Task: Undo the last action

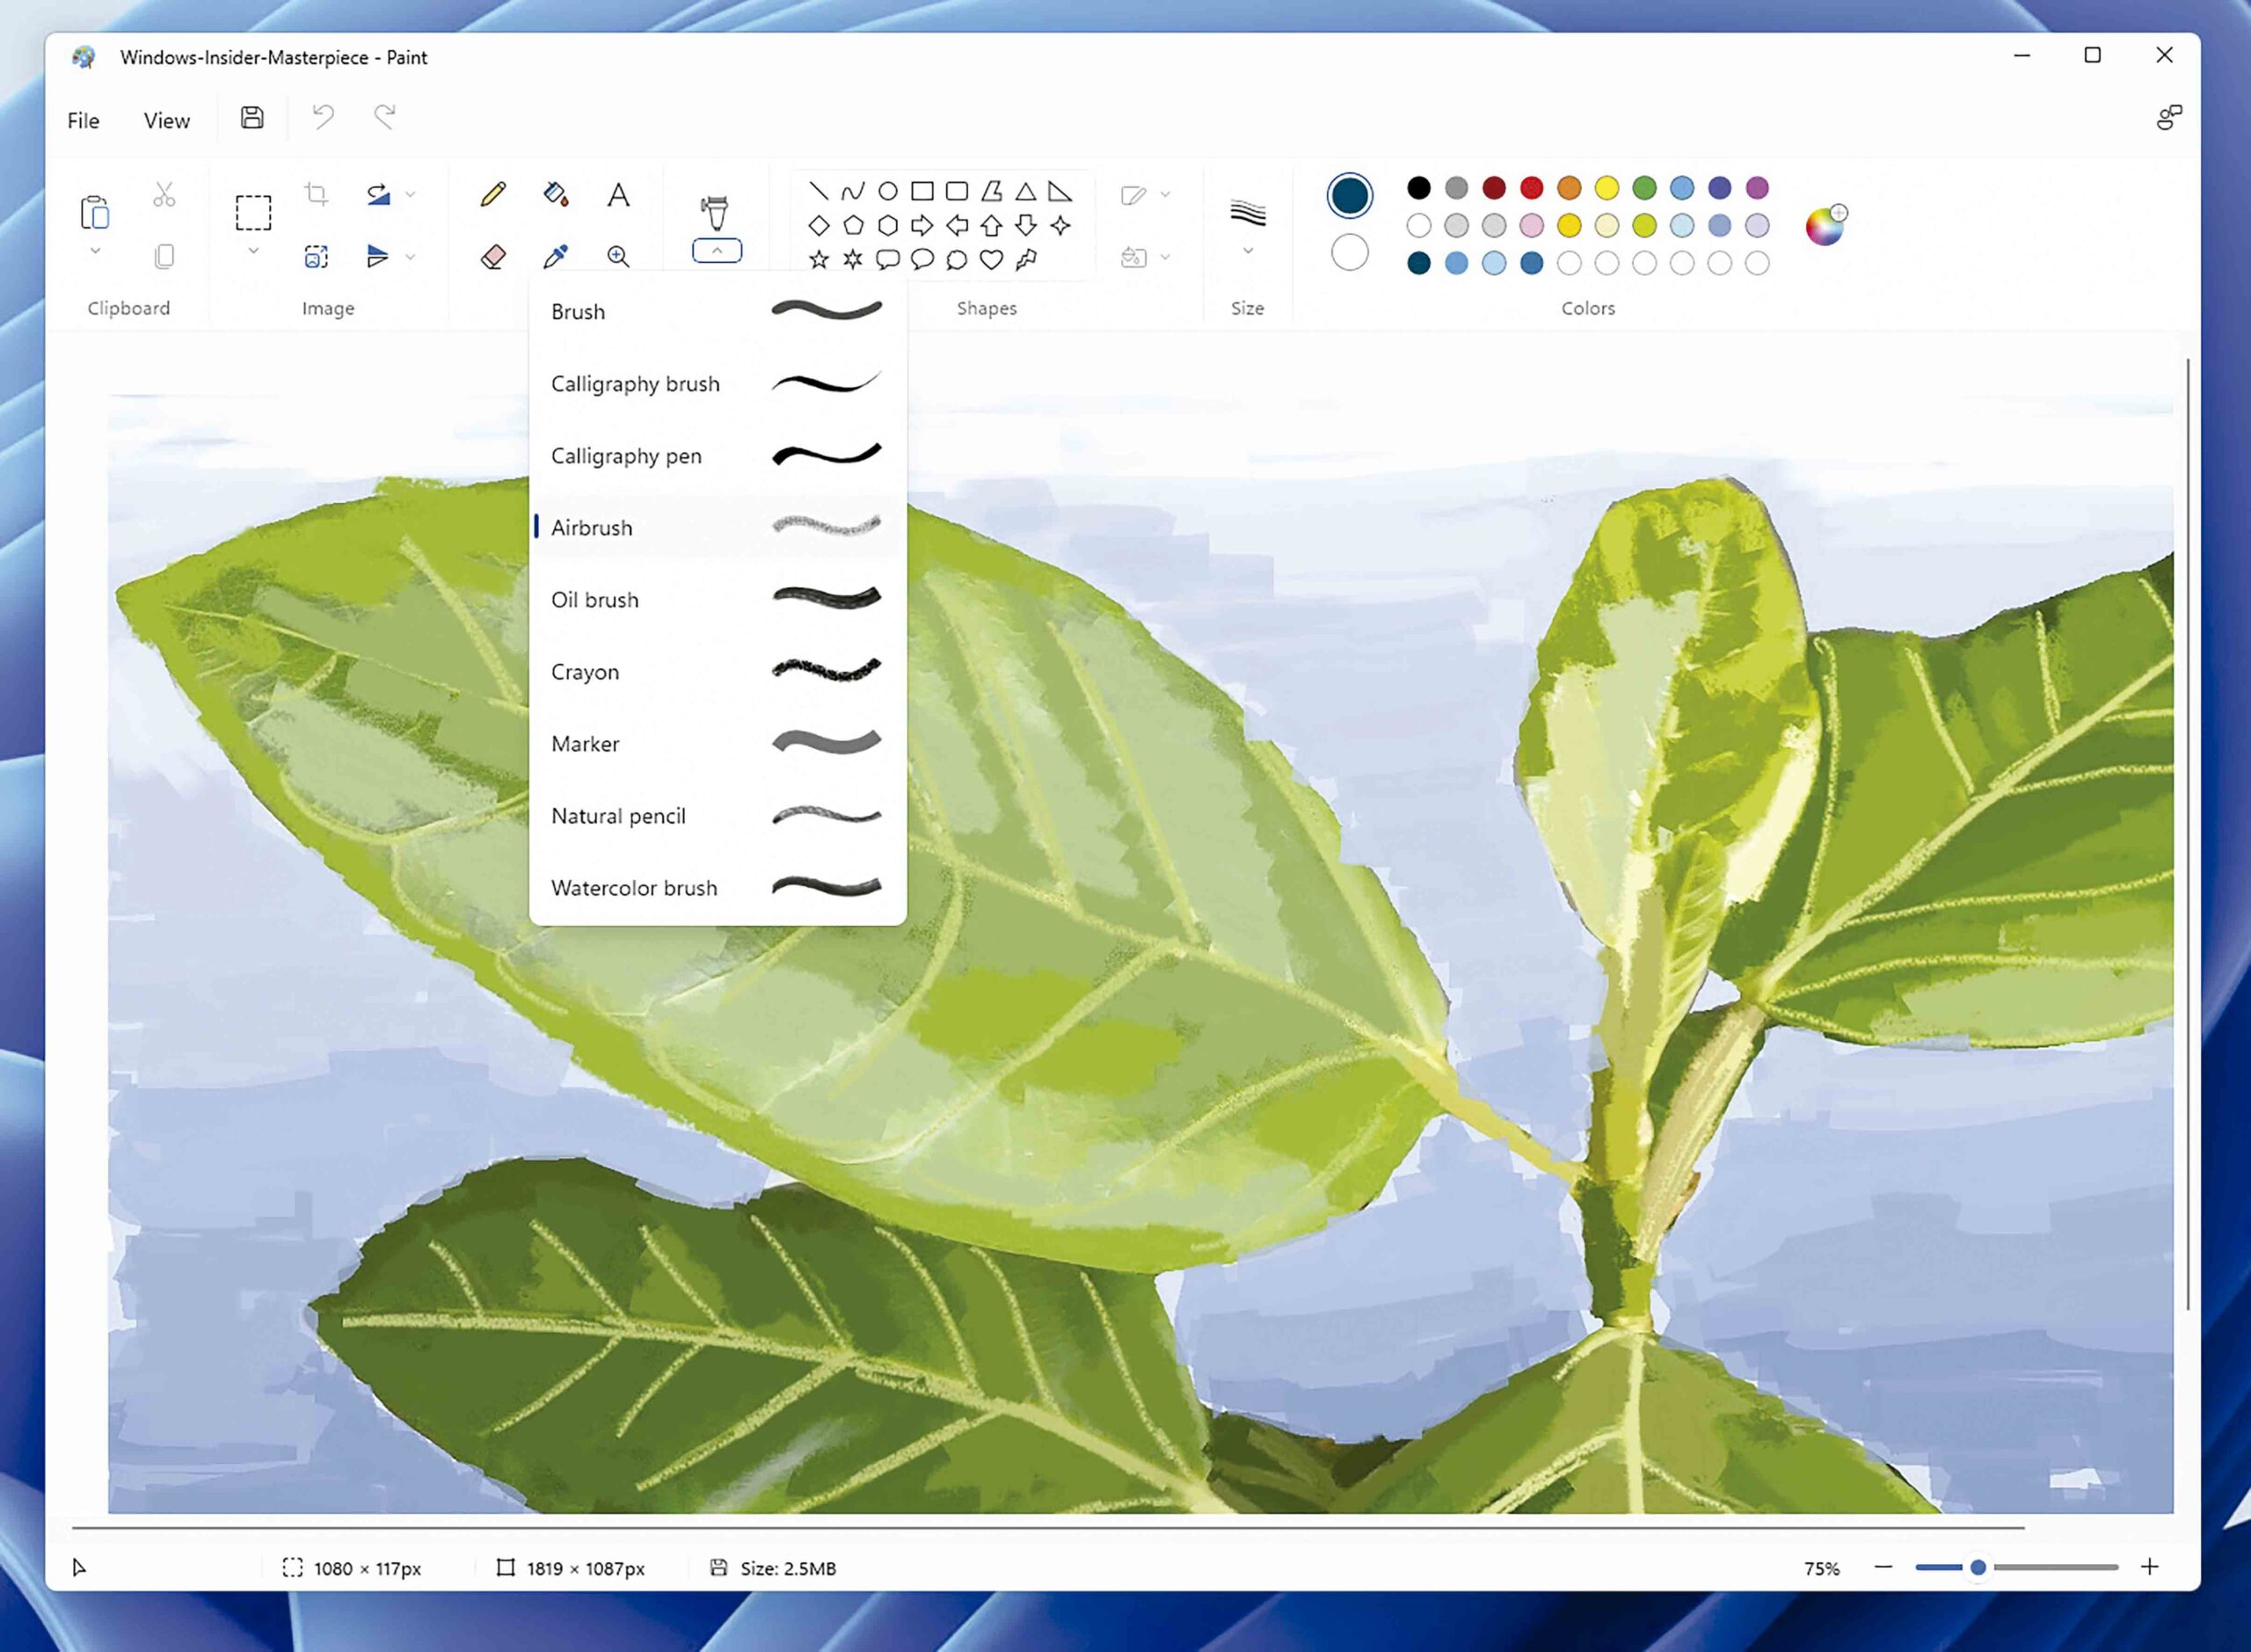Action: 321,117
